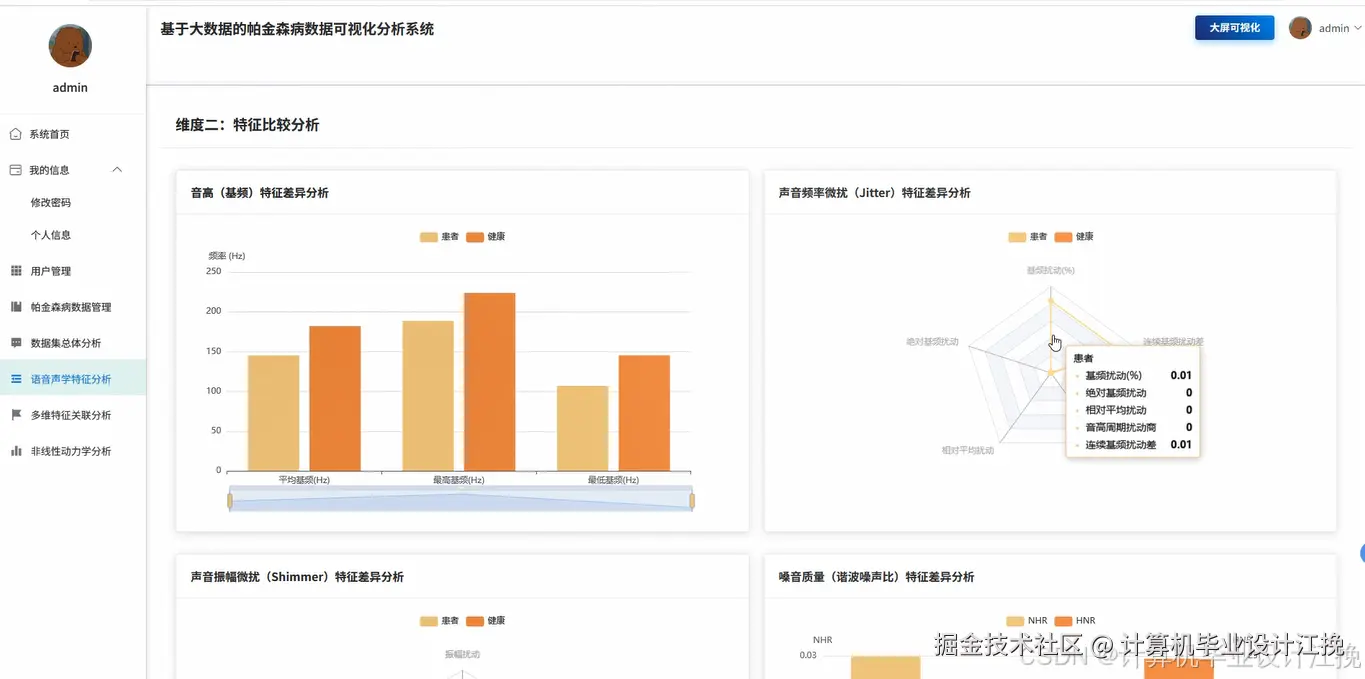1365x679 pixels.
Task: Click the chat icon beside 数据集总体分析
Action: tap(15, 343)
